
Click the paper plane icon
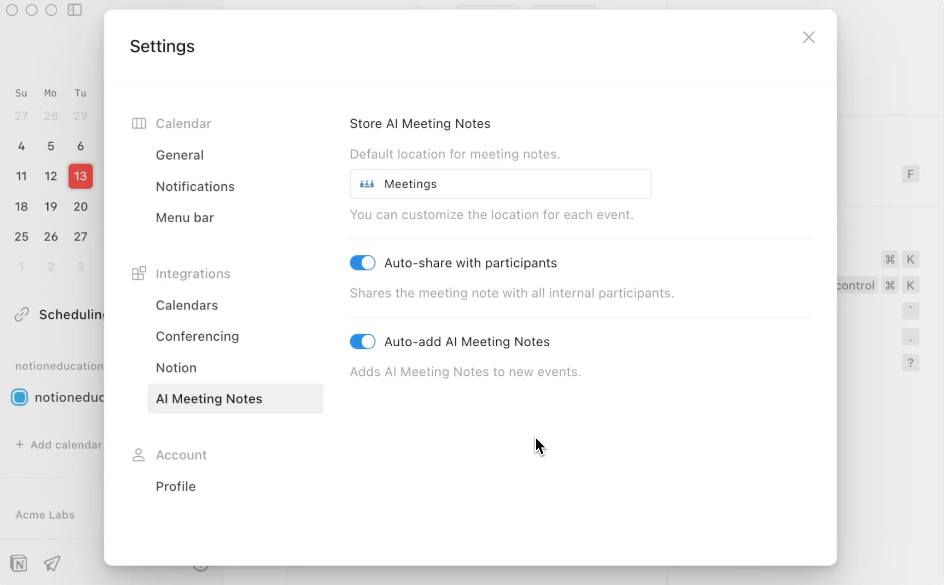pyautogui.click(x=52, y=563)
